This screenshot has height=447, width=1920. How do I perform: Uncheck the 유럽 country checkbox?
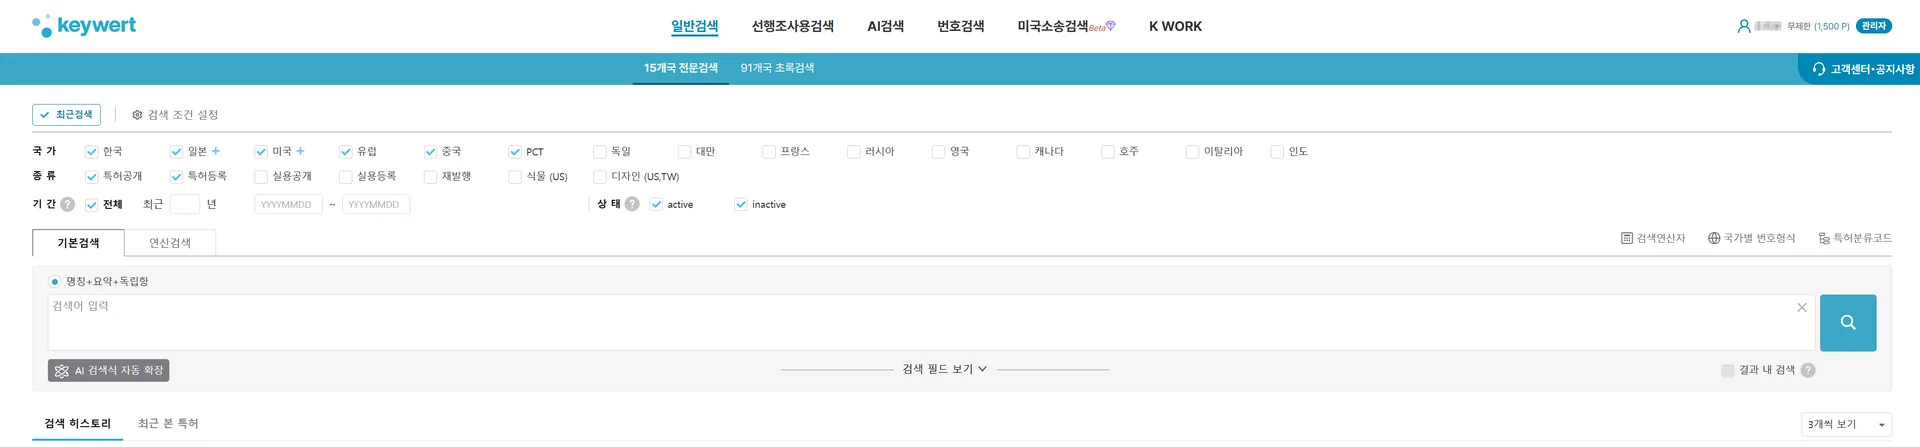(x=345, y=152)
